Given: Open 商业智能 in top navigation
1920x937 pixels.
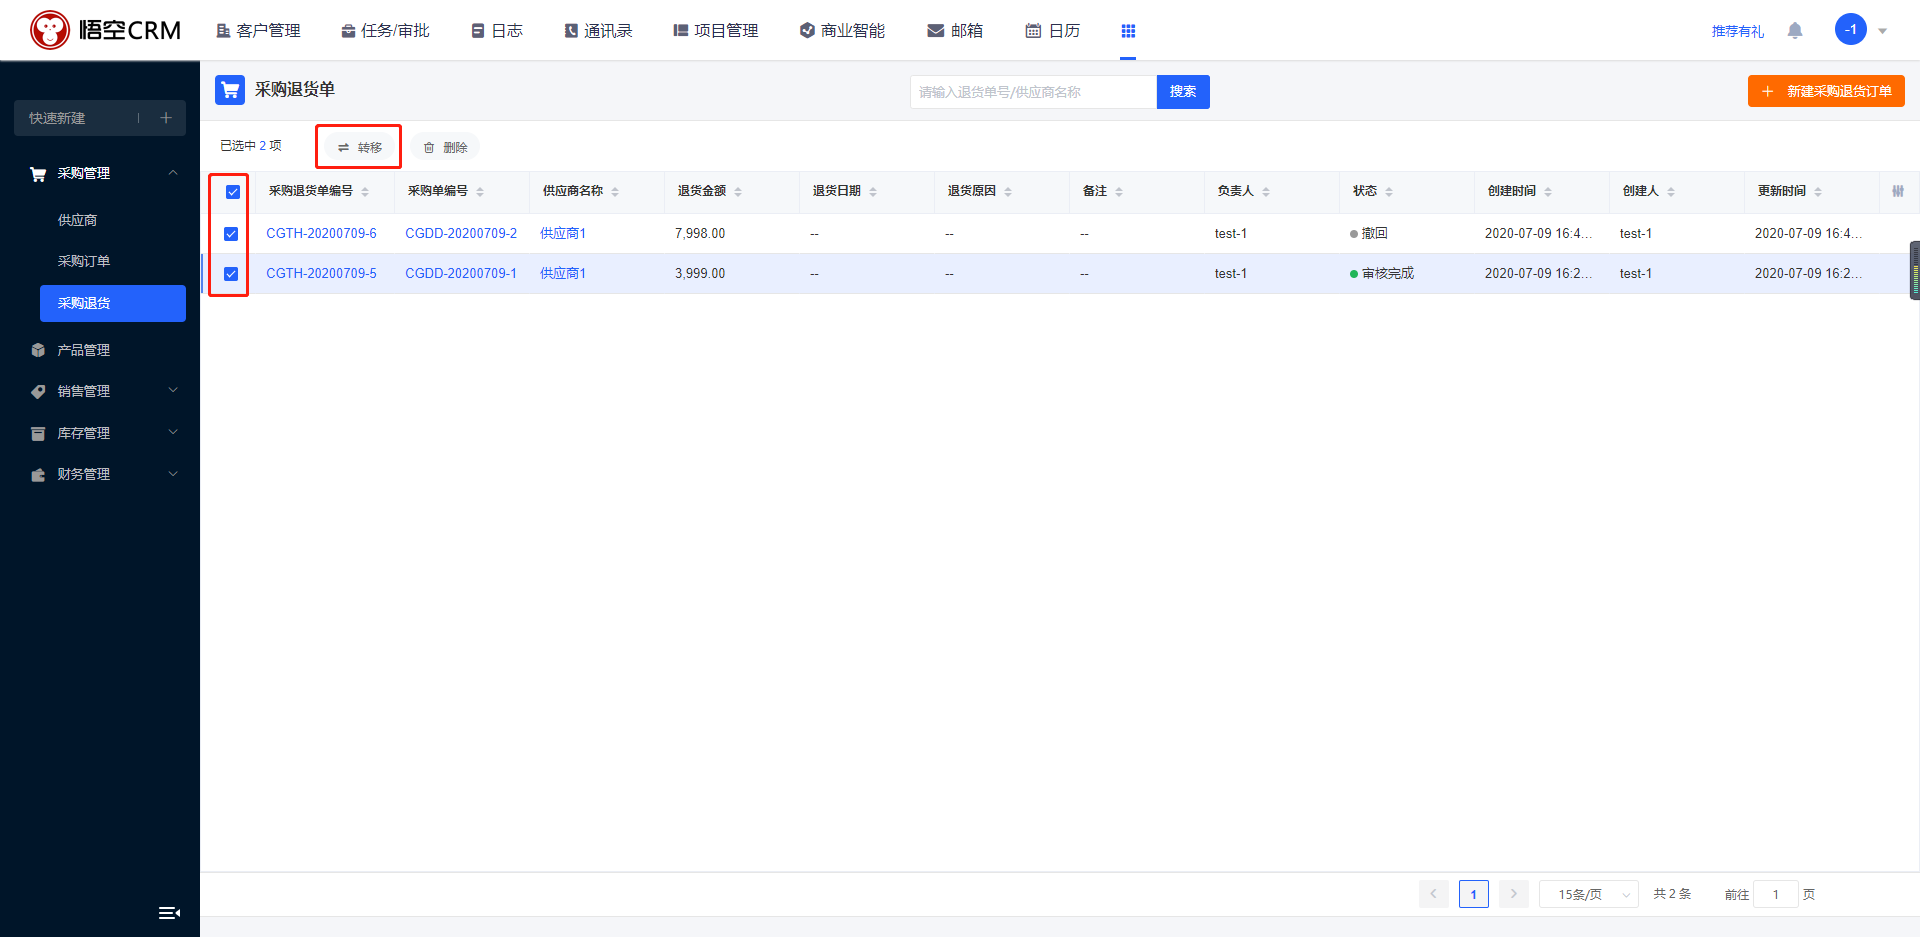Looking at the screenshot, I should click(x=842, y=31).
